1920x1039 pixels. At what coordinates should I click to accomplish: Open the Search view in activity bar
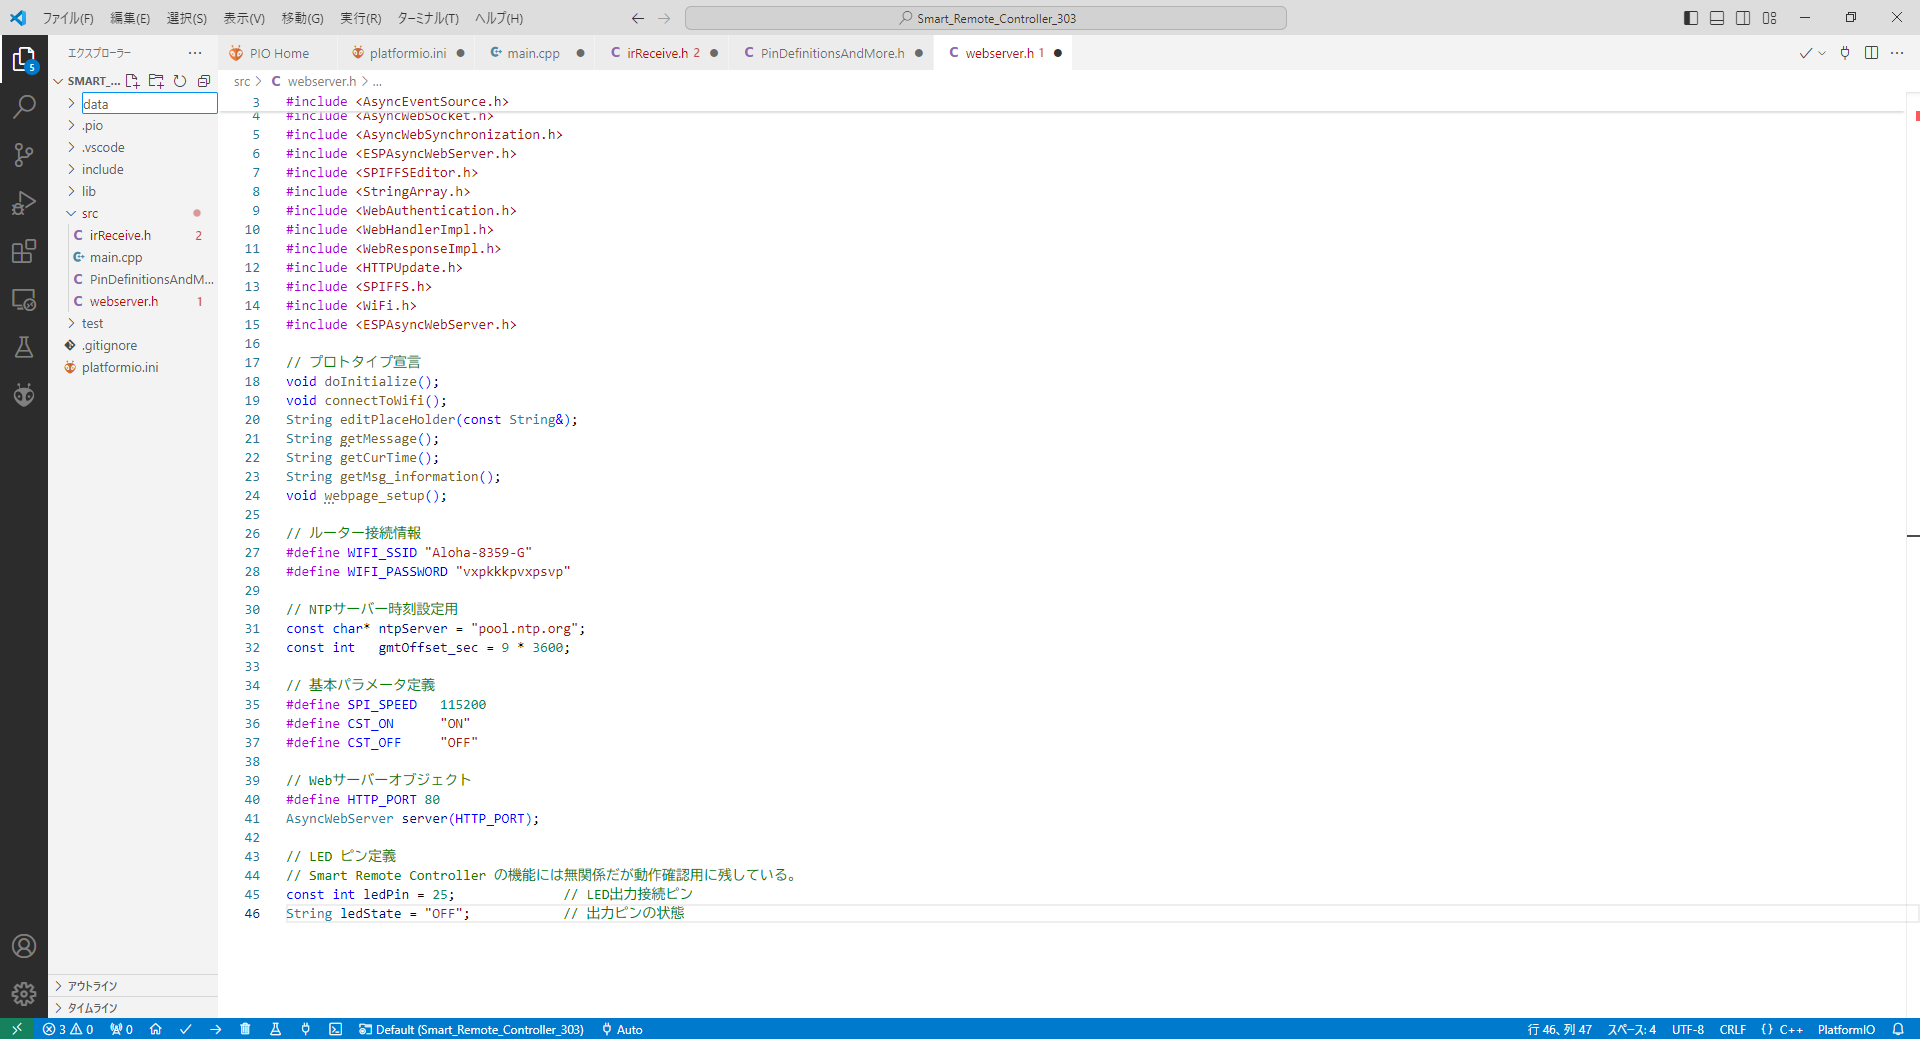click(x=24, y=106)
